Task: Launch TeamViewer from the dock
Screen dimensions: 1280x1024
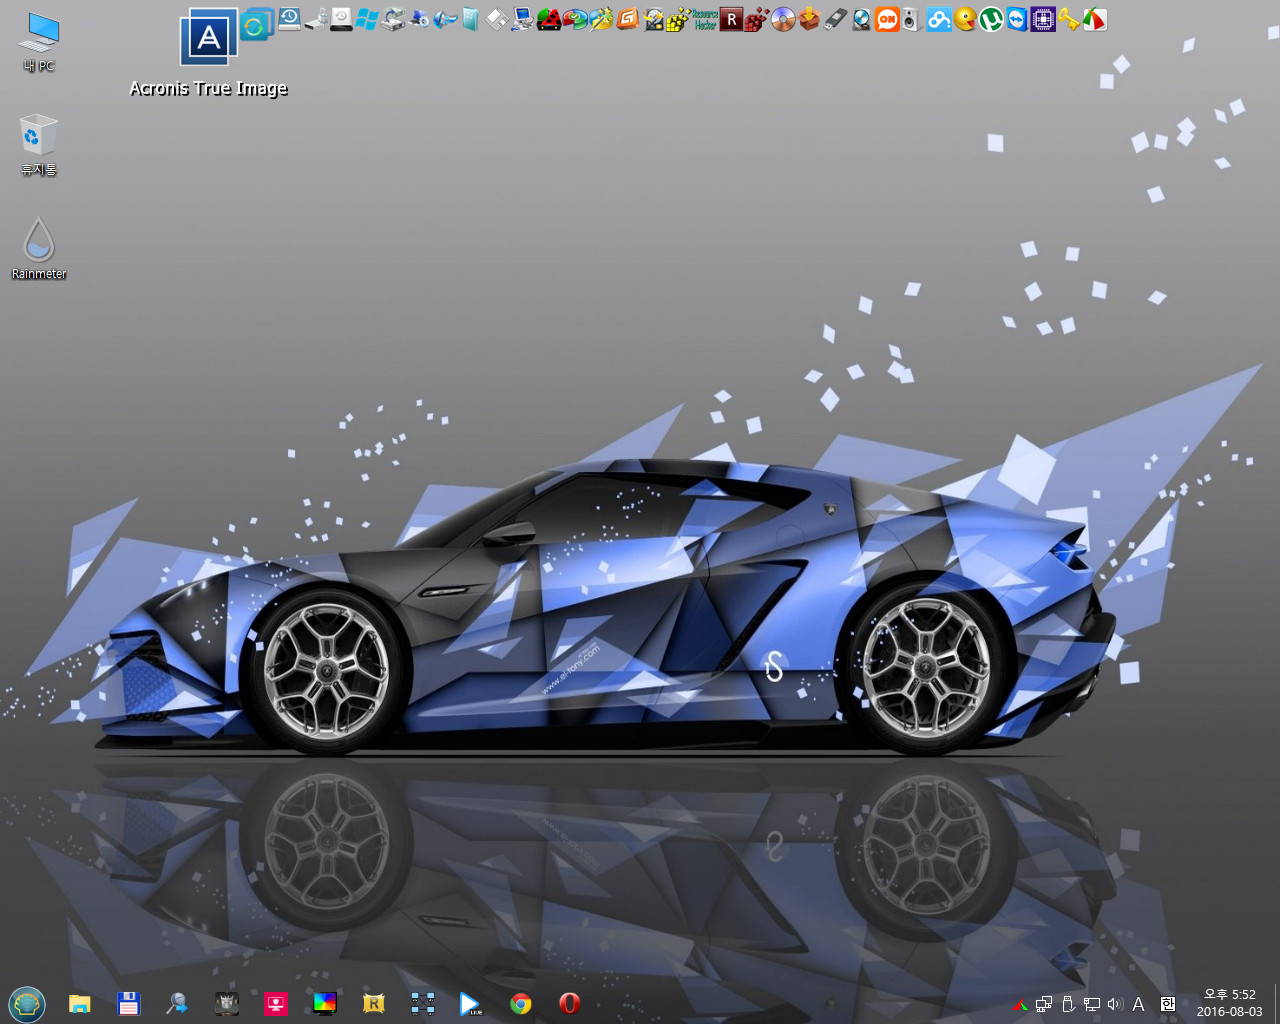Action: (x=1017, y=19)
